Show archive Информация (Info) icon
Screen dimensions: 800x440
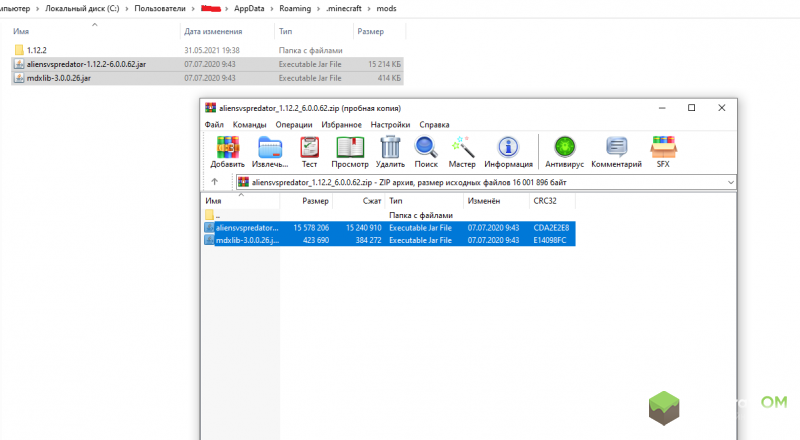tap(508, 151)
